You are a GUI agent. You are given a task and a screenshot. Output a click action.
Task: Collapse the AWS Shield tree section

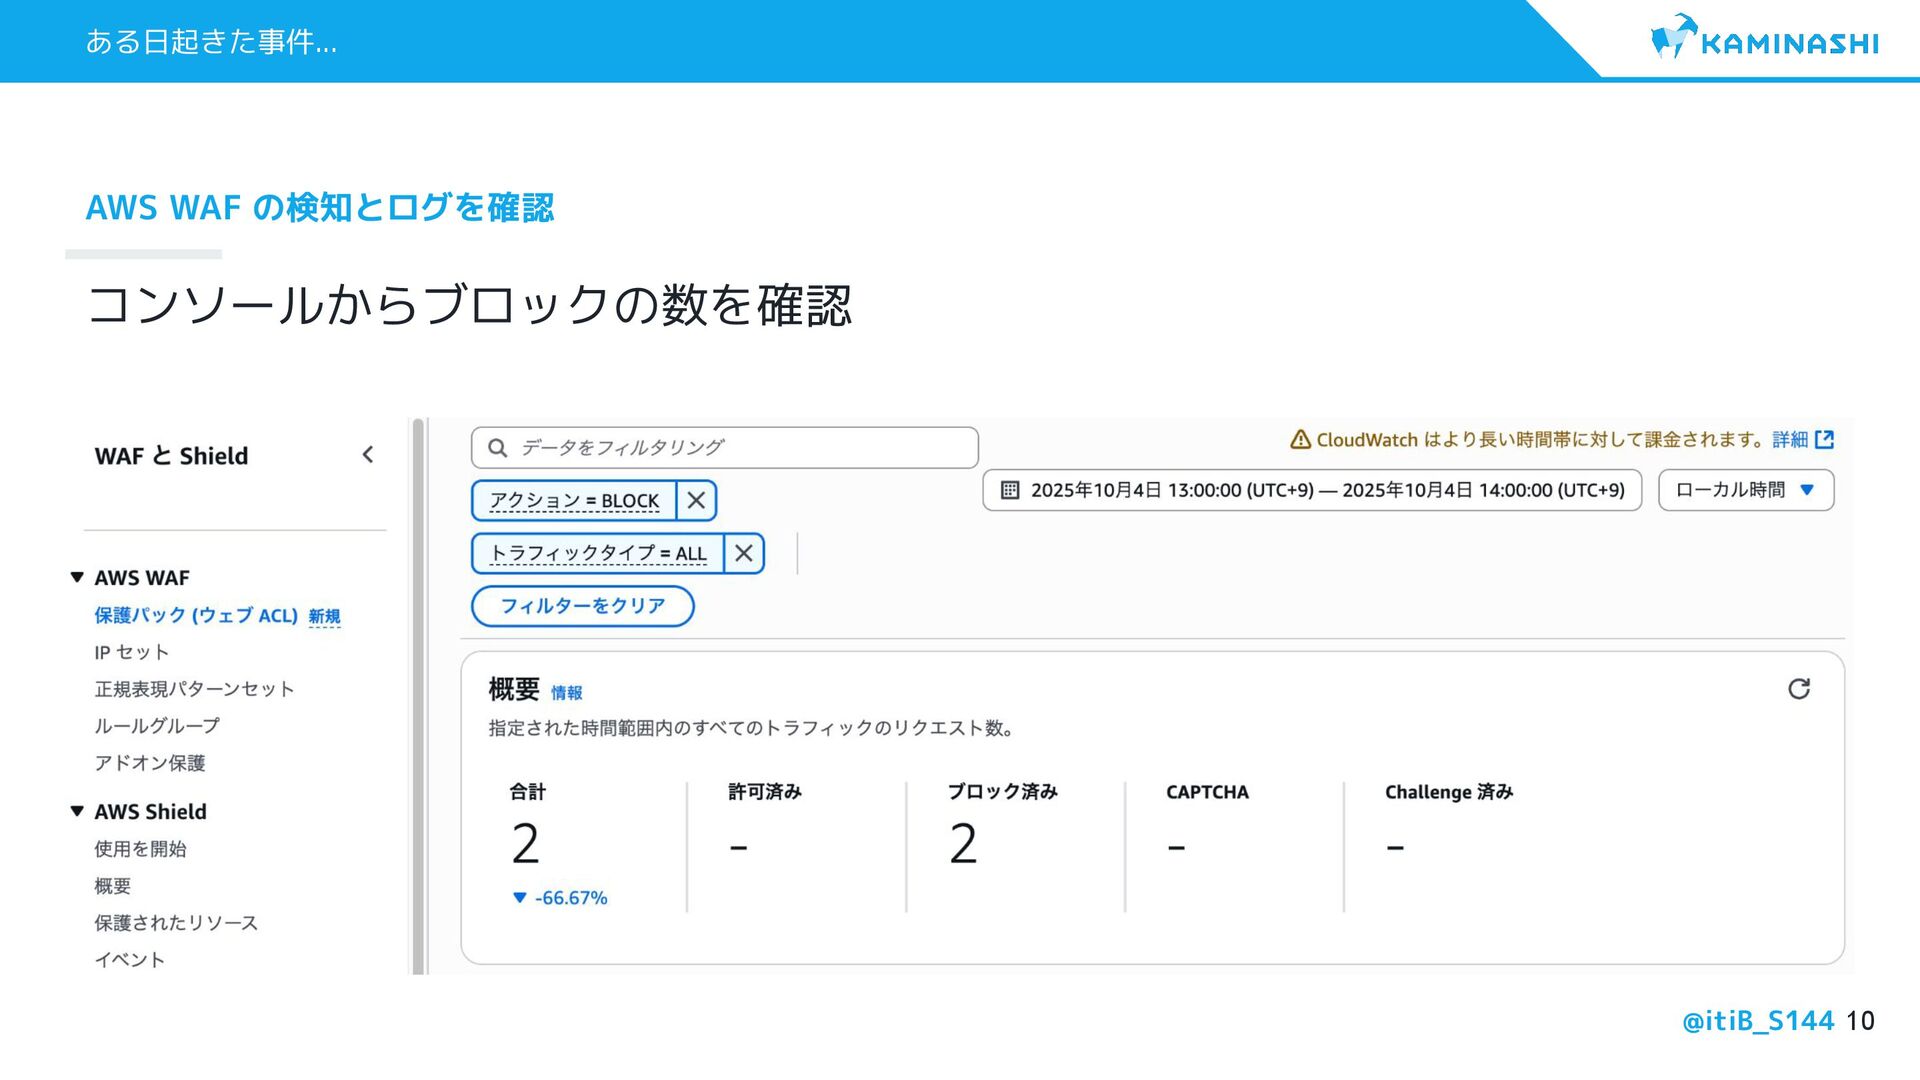tap(77, 811)
